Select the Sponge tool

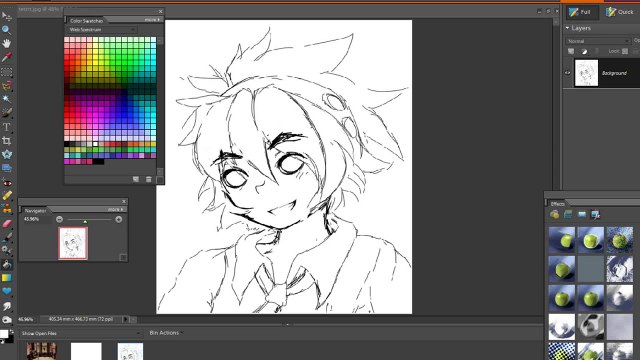(x=6, y=320)
